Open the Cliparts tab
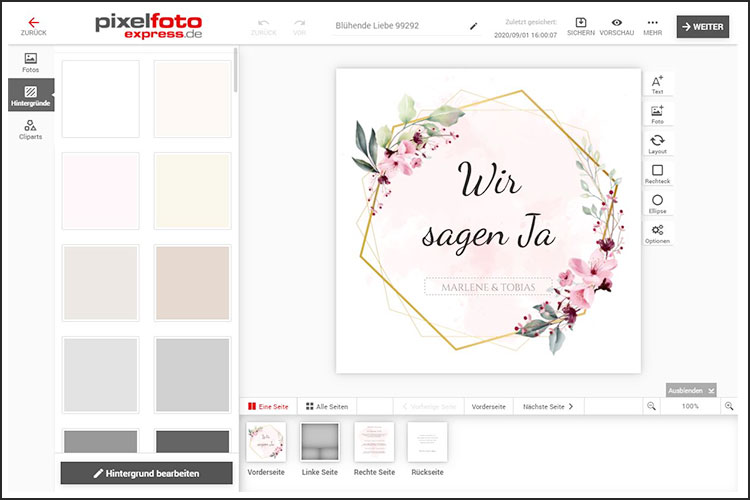Image resolution: width=750 pixels, height=500 pixels. 30,130
